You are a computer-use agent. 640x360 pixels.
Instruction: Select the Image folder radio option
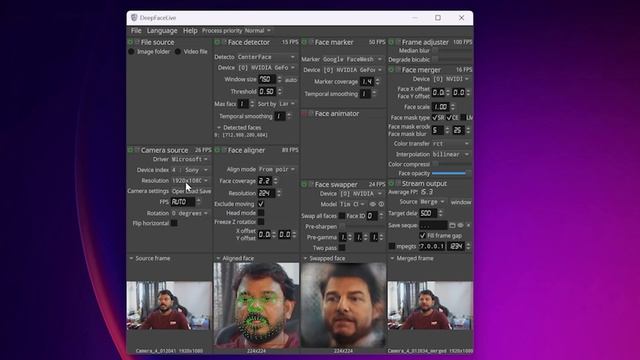[131, 52]
